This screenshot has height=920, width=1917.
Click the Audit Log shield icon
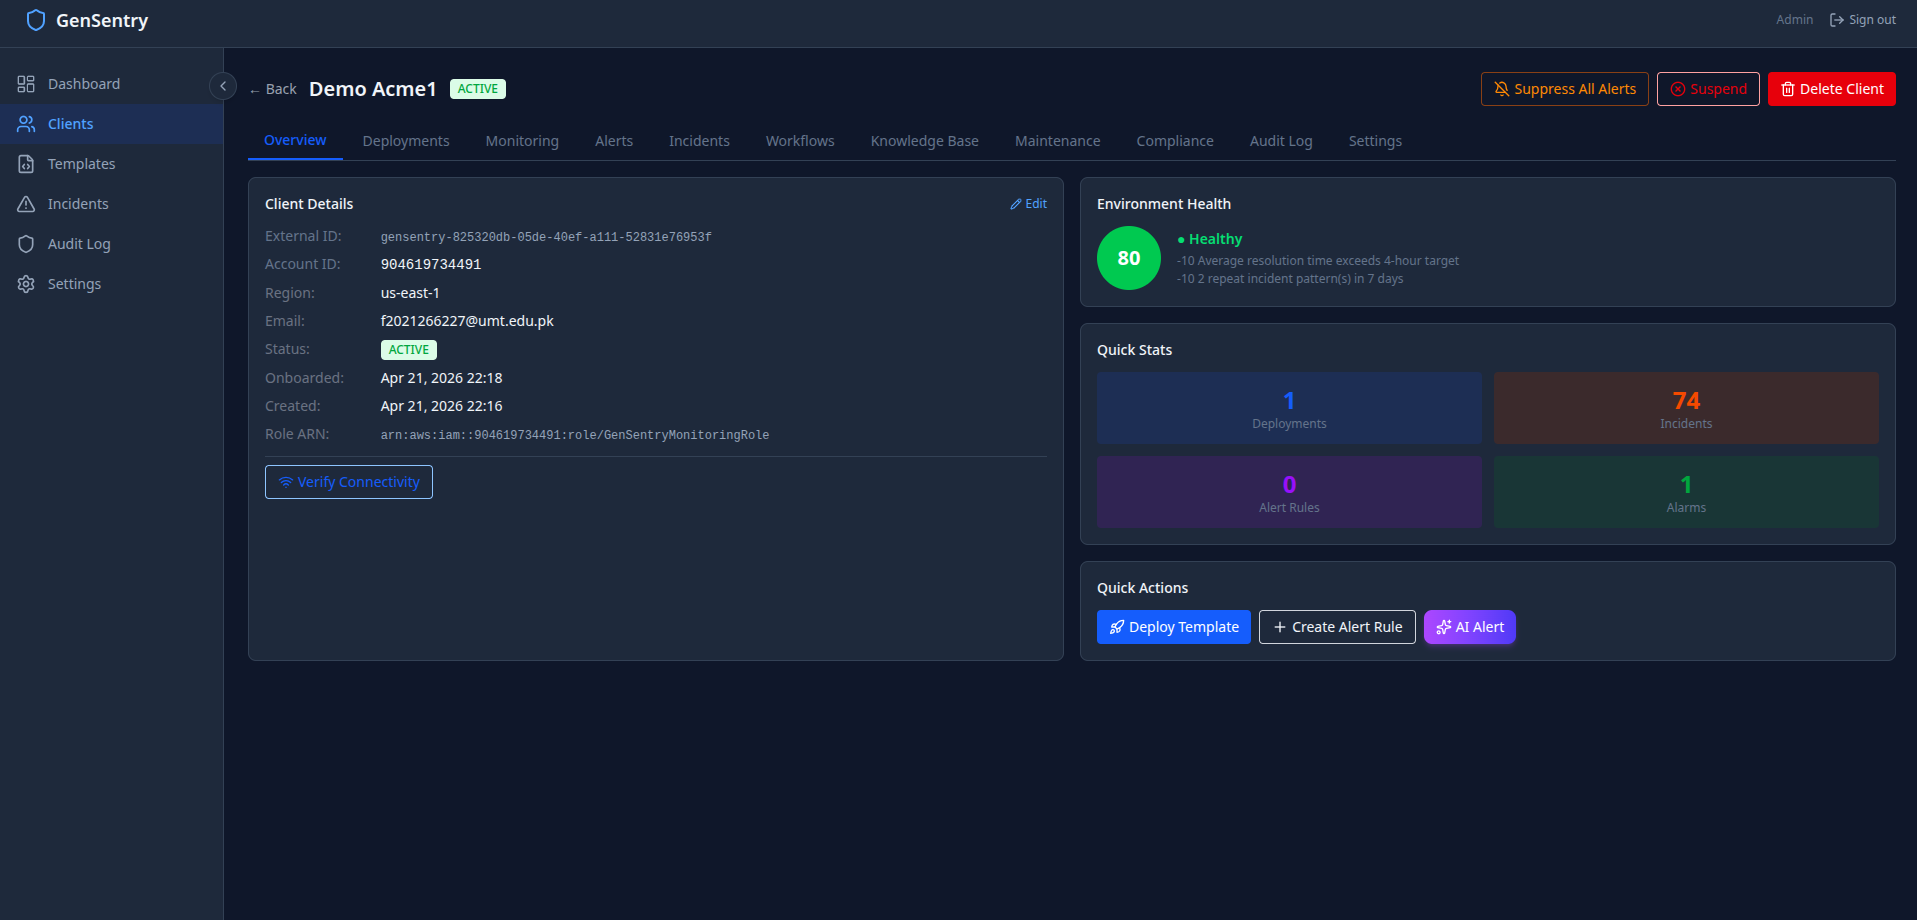tap(26, 244)
